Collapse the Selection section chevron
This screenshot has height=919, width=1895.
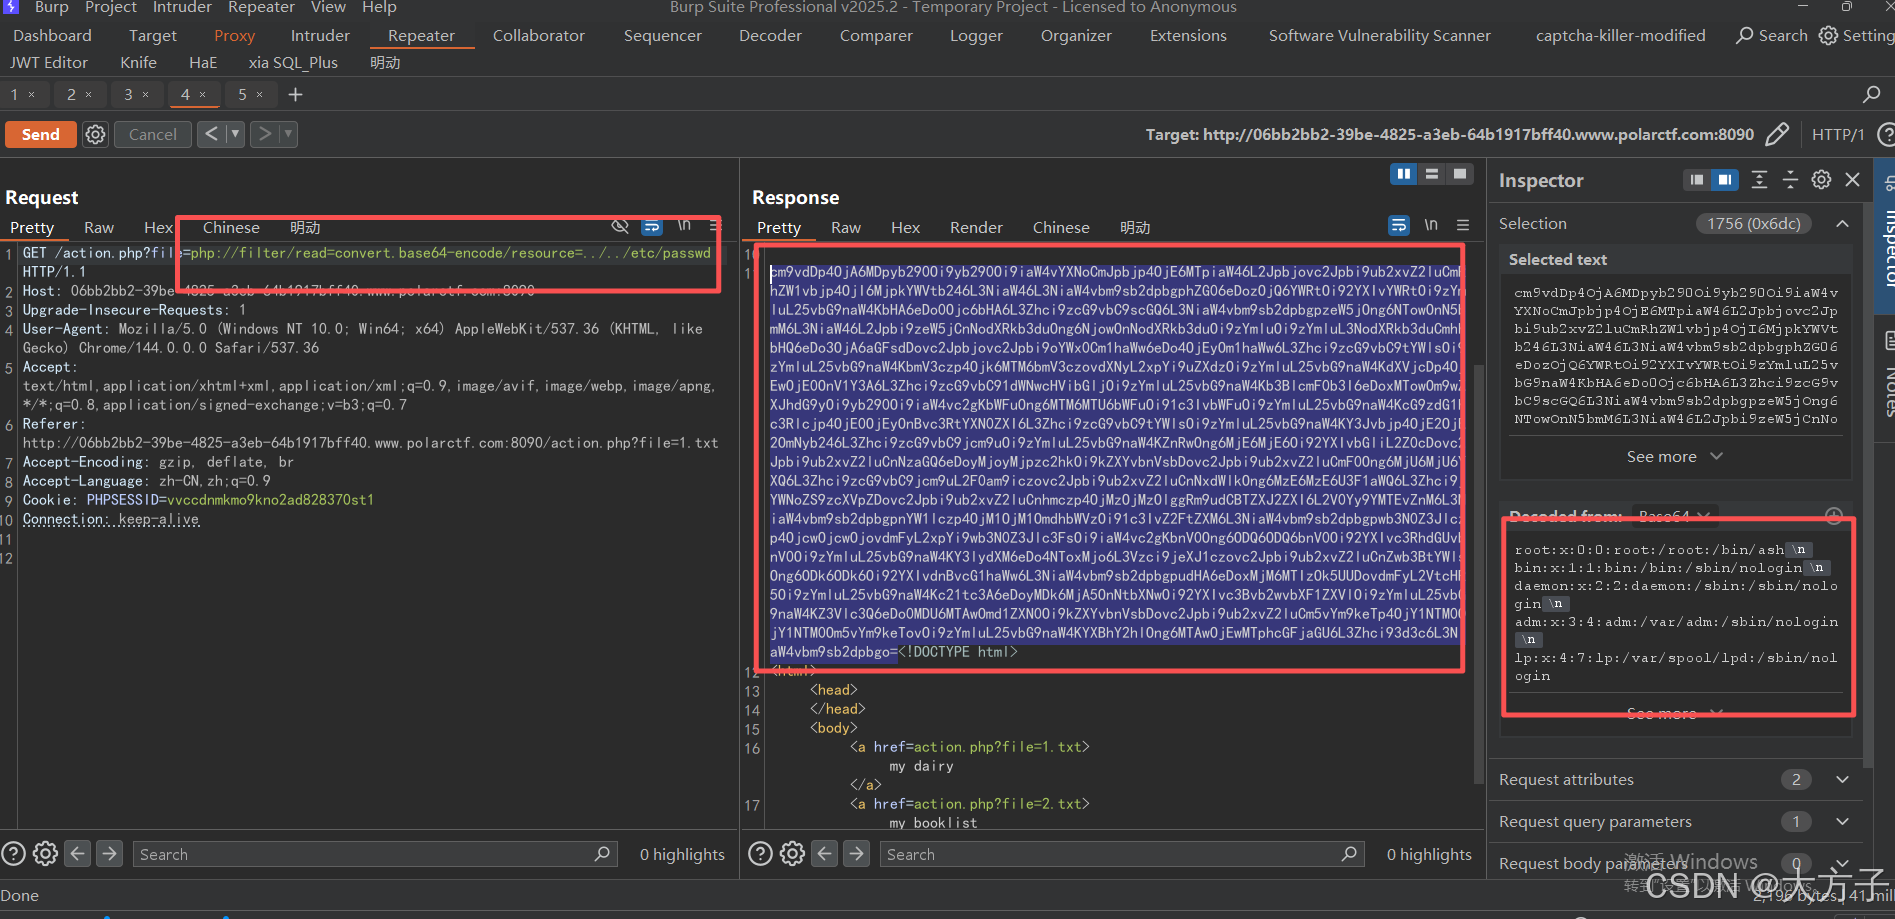click(x=1842, y=224)
